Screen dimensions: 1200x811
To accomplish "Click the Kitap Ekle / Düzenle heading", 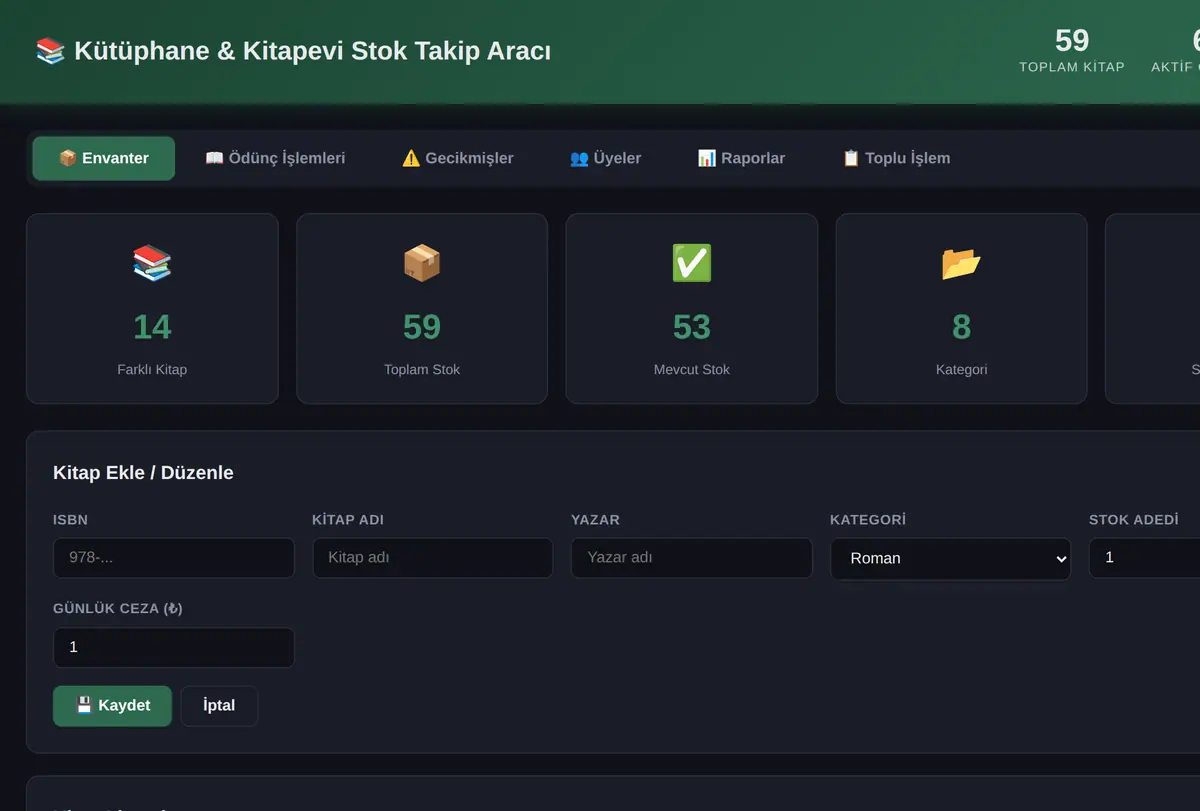I will coord(143,473).
